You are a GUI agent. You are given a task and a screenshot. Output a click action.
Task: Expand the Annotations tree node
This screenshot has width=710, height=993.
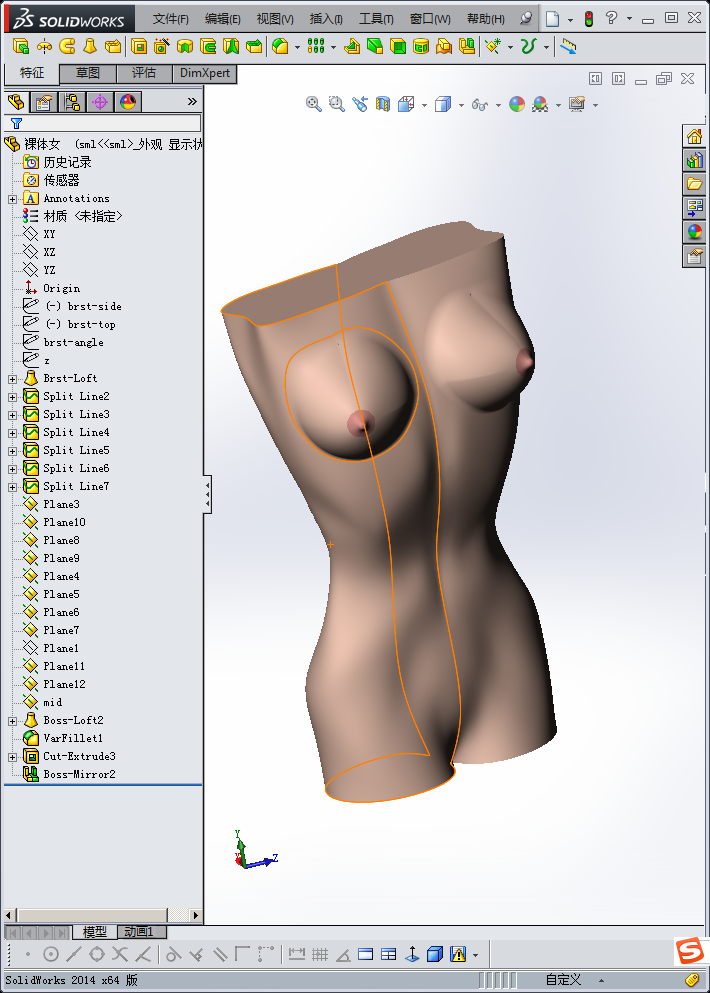(x=12, y=199)
